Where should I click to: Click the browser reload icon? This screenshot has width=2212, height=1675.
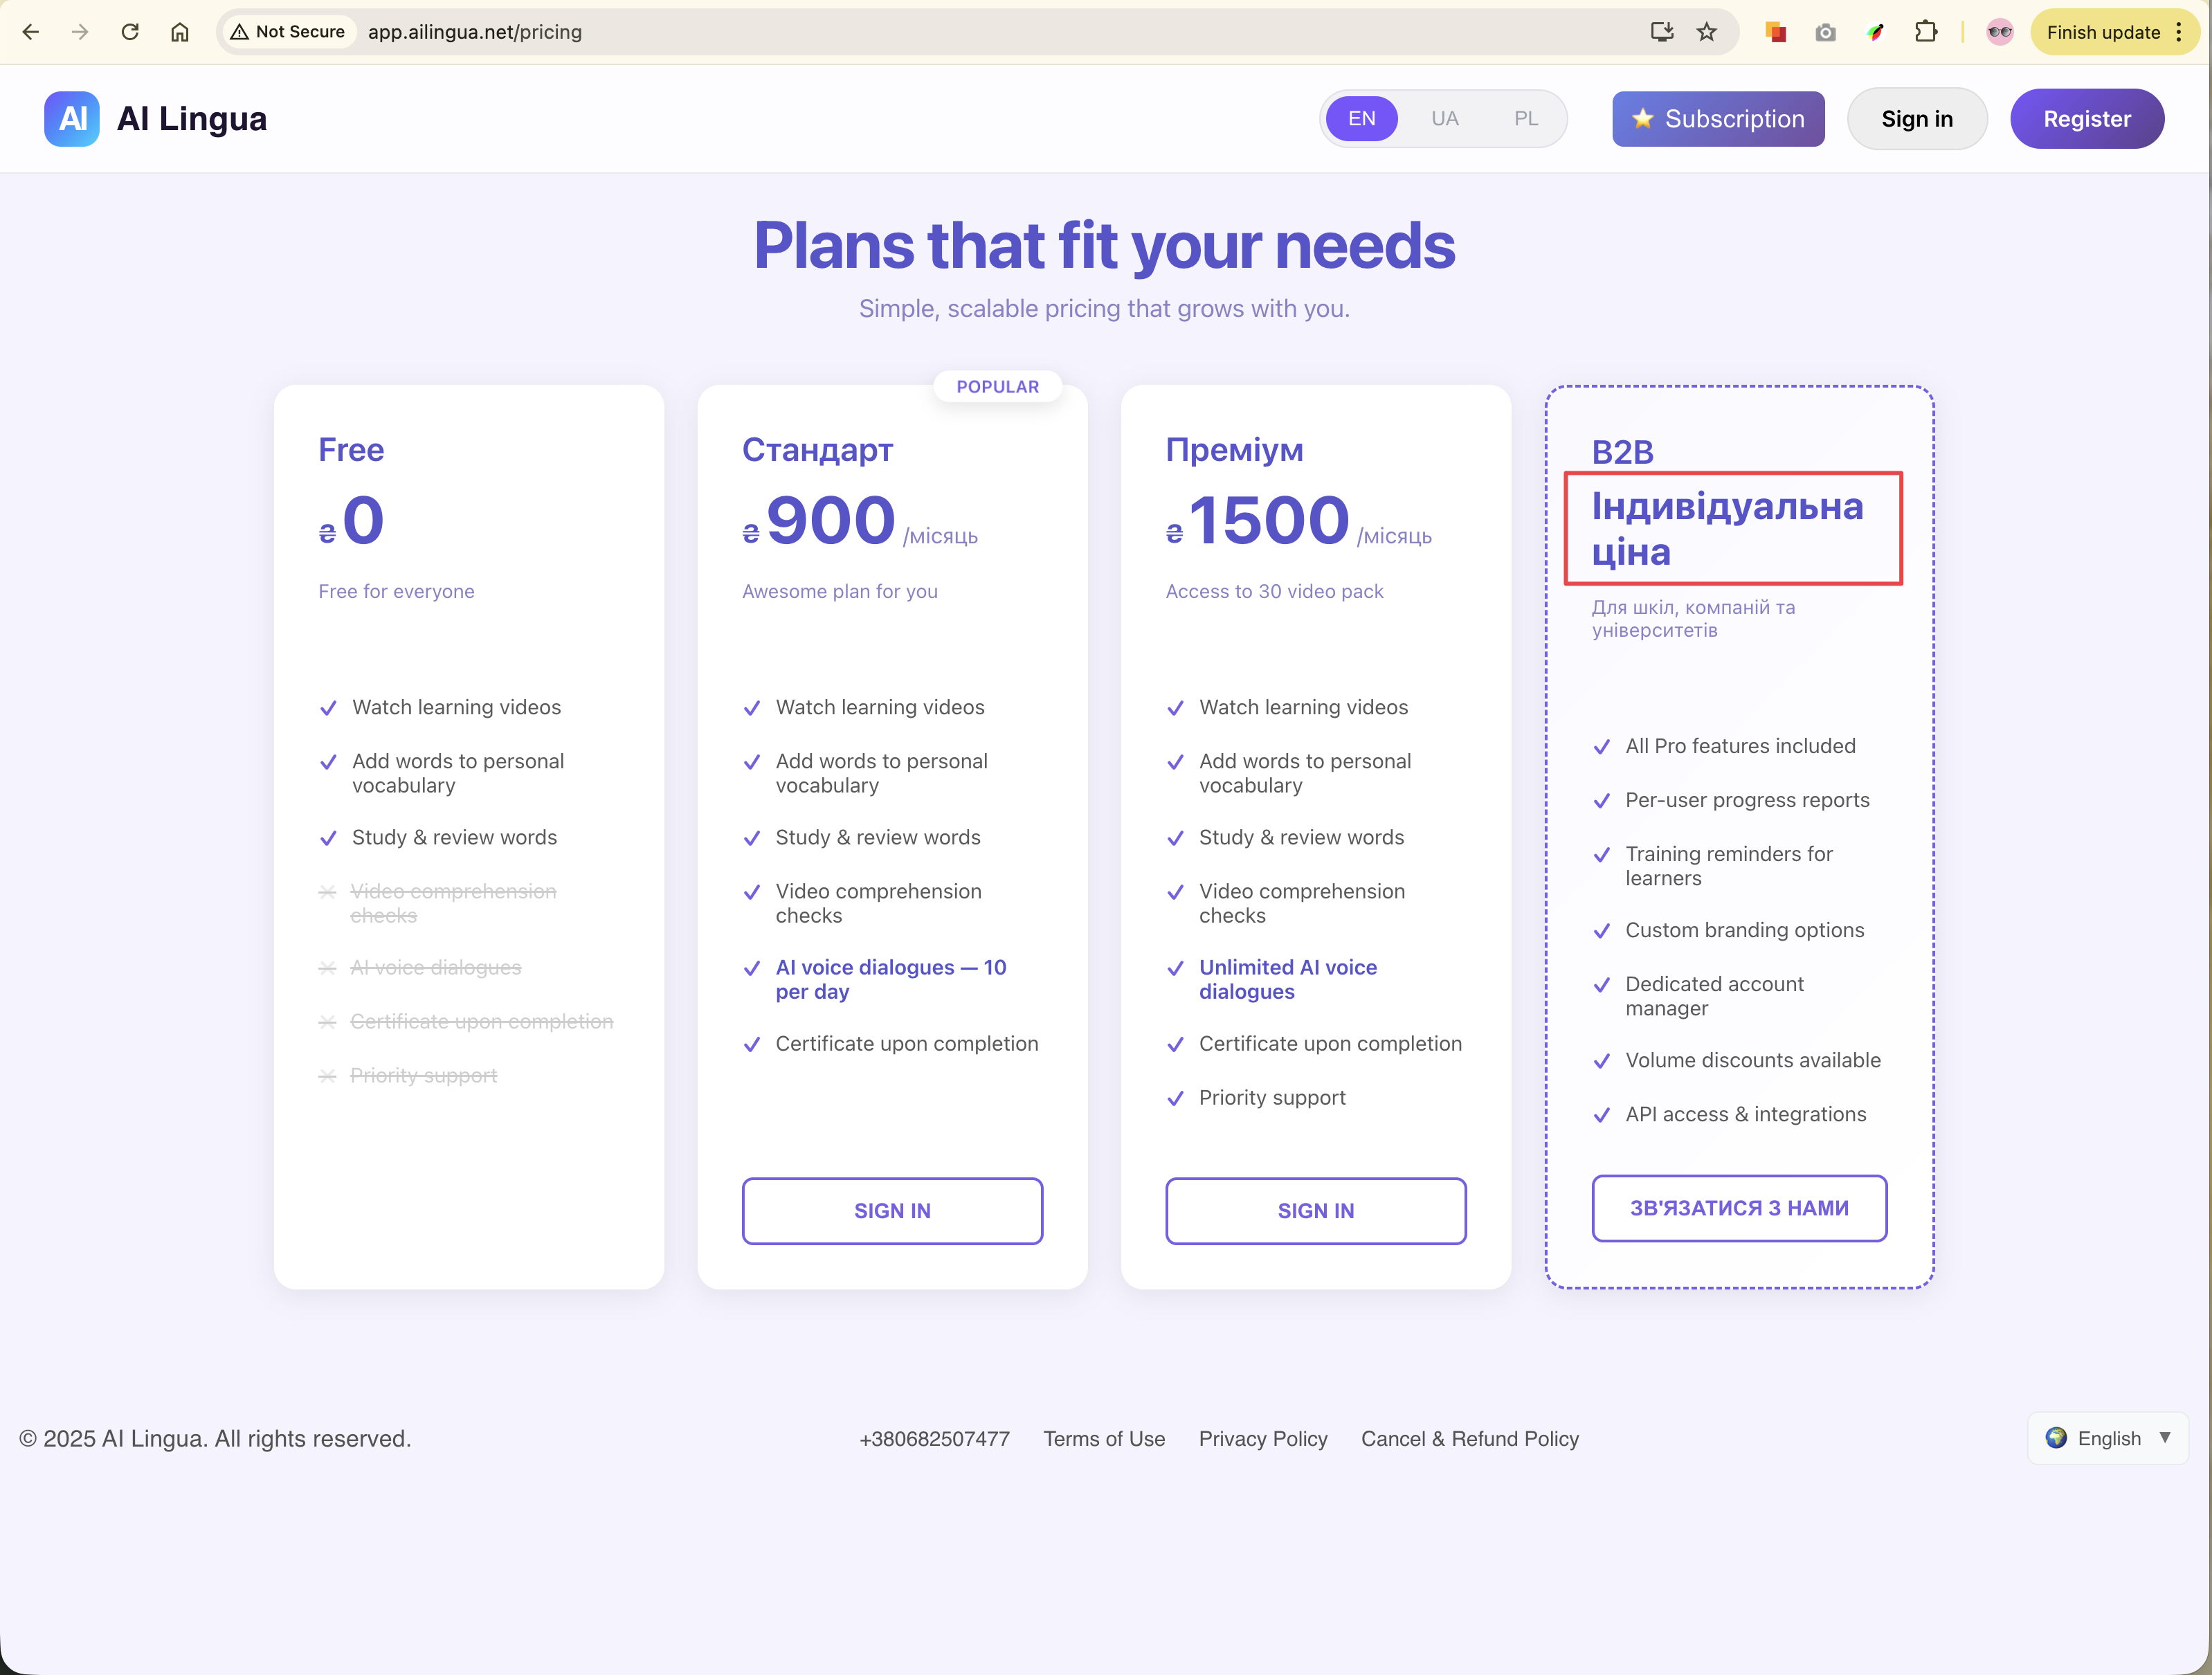[x=130, y=32]
